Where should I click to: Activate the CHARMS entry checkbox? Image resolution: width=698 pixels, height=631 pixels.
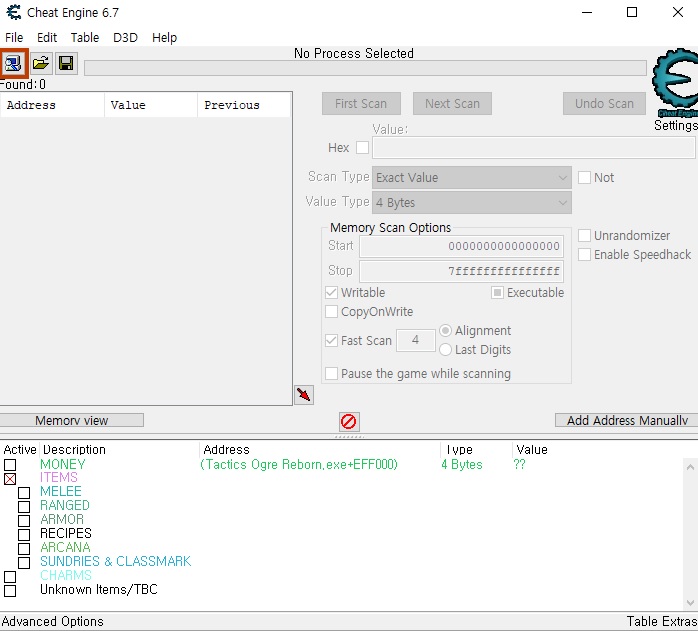[x=10, y=577]
